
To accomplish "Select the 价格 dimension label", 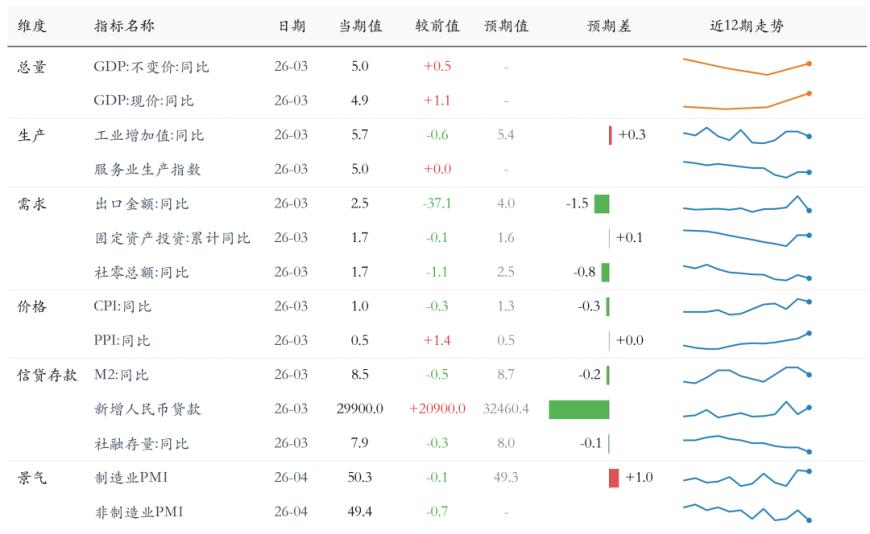I will click(32, 306).
